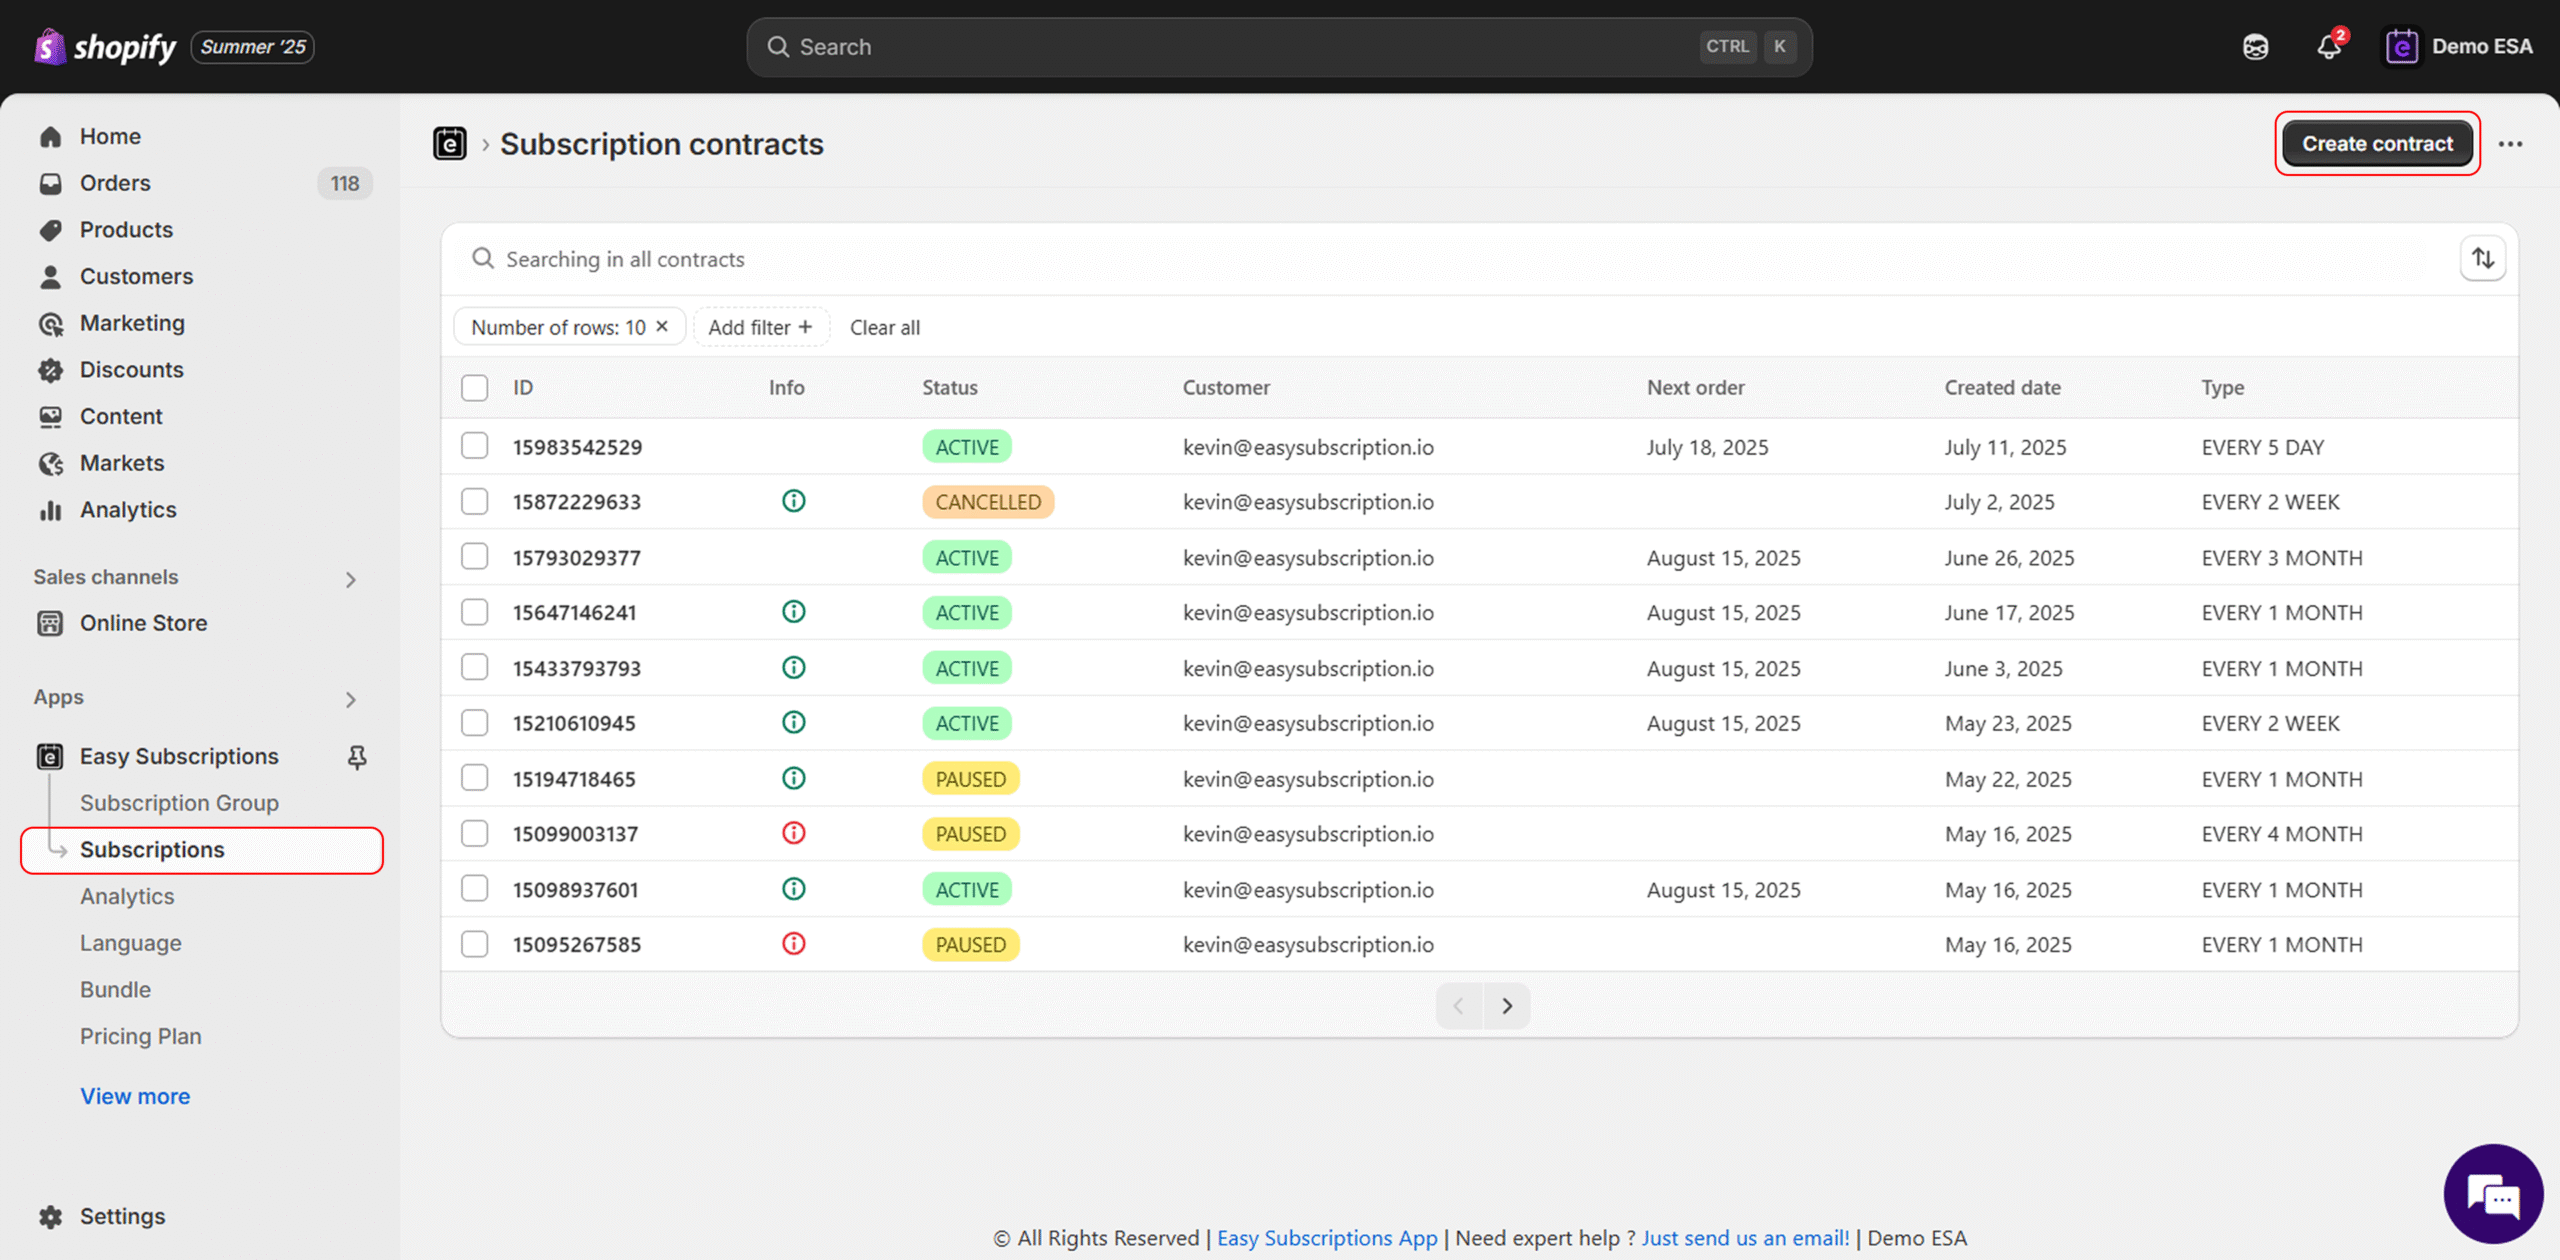2560x1260 pixels.
Task: View info icon for contract 15194718465
Action: 793,779
